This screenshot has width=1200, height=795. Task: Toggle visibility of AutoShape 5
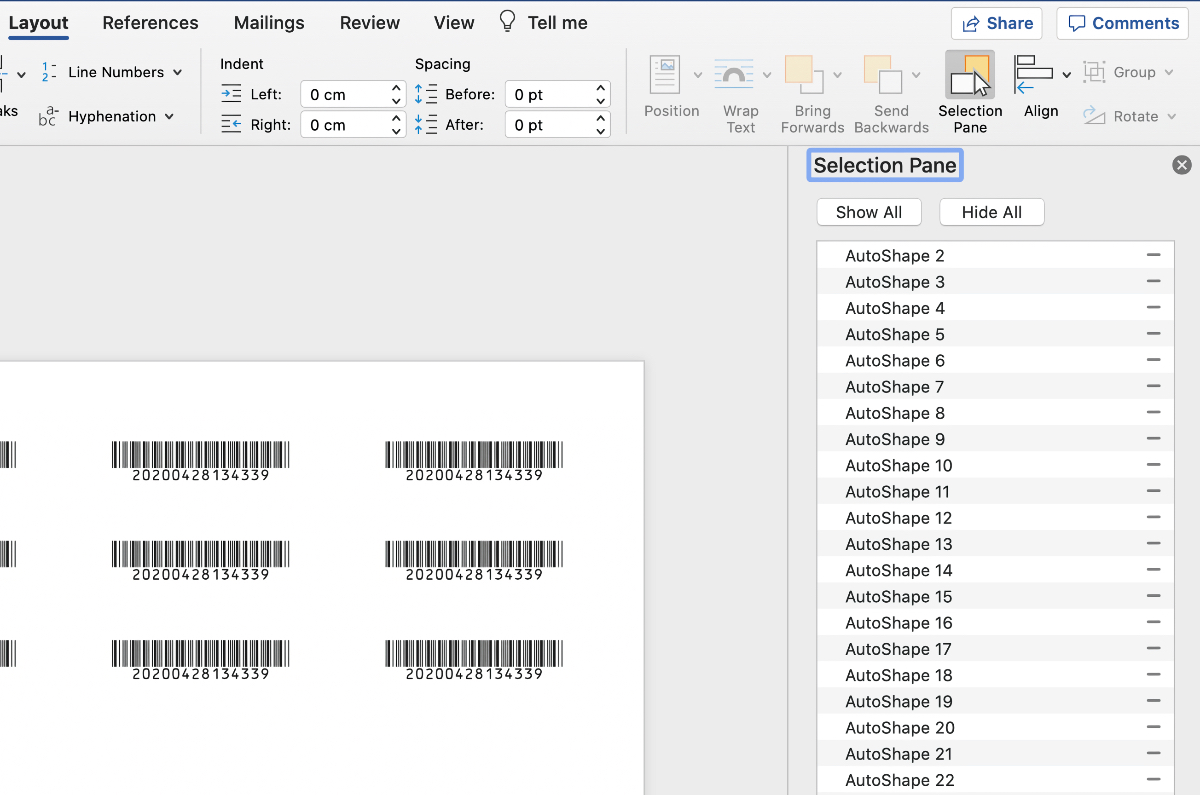pyautogui.click(x=1154, y=334)
